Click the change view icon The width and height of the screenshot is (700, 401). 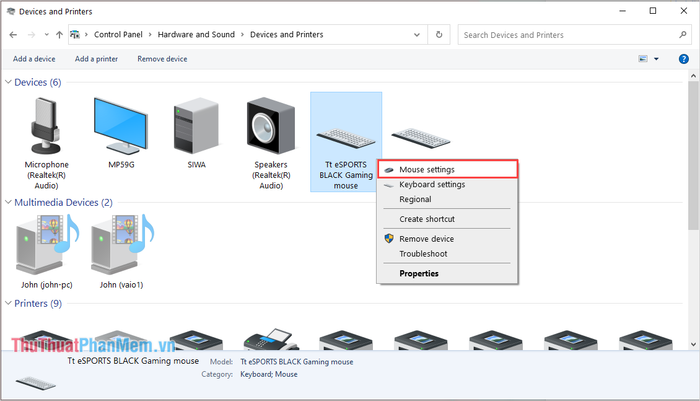pyautogui.click(x=643, y=59)
